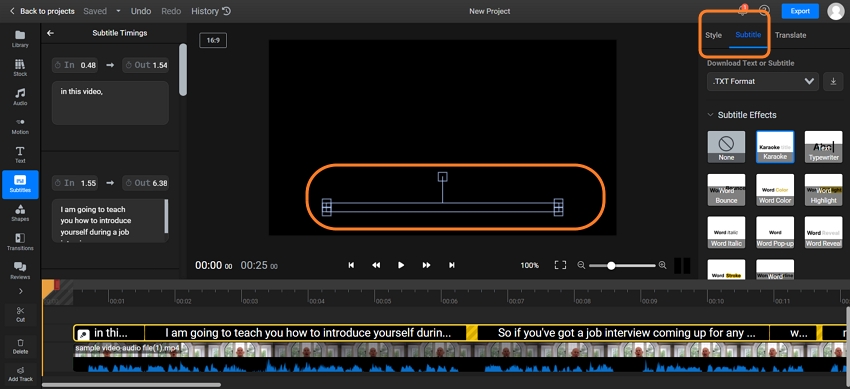The height and width of the screenshot is (389, 850).
Task: Click the 'in this video,' subtitle text box
Action: pos(110,103)
